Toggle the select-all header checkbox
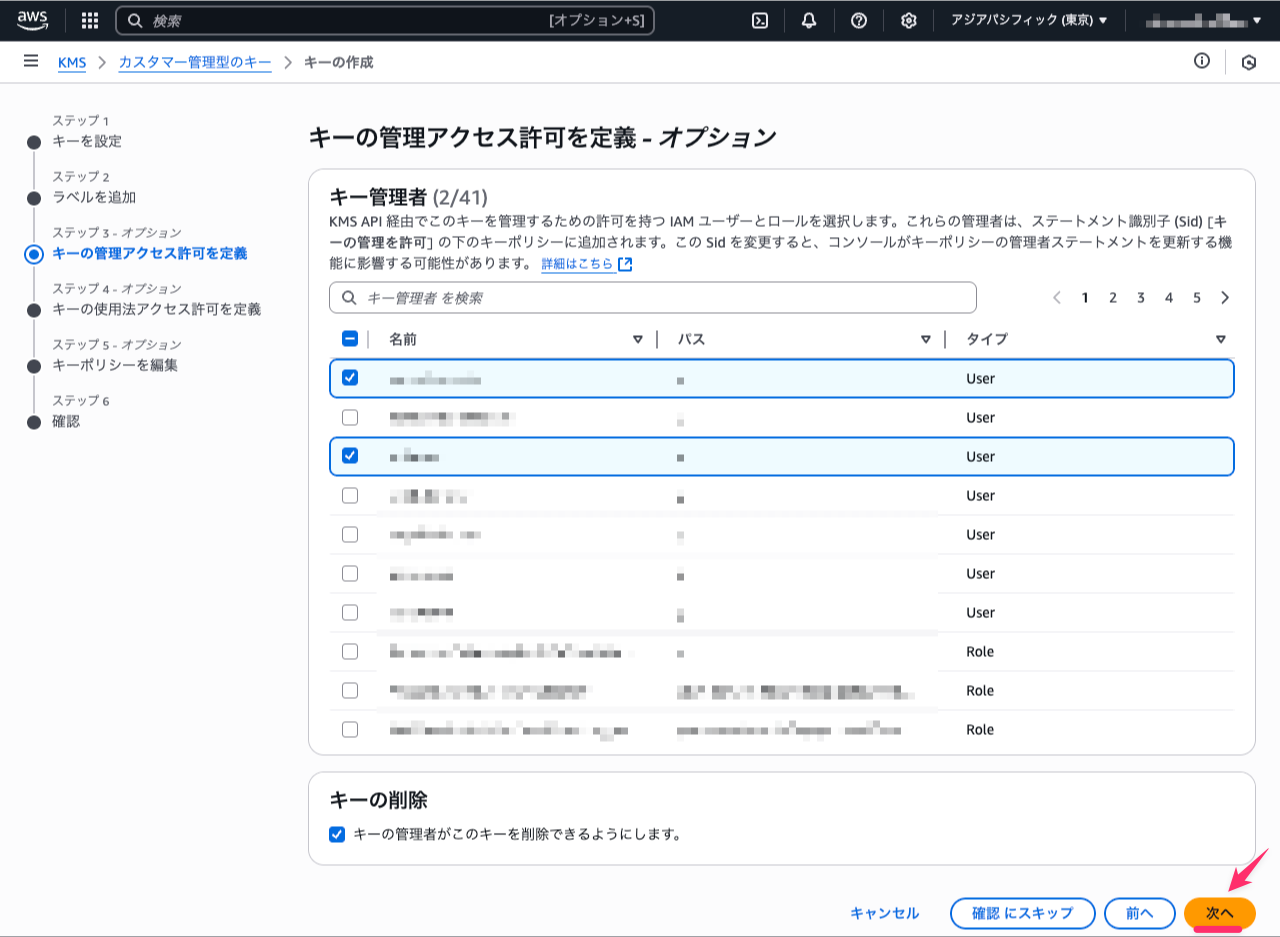The width and height of the screenshot is (1280, 937). pos(350,339)
